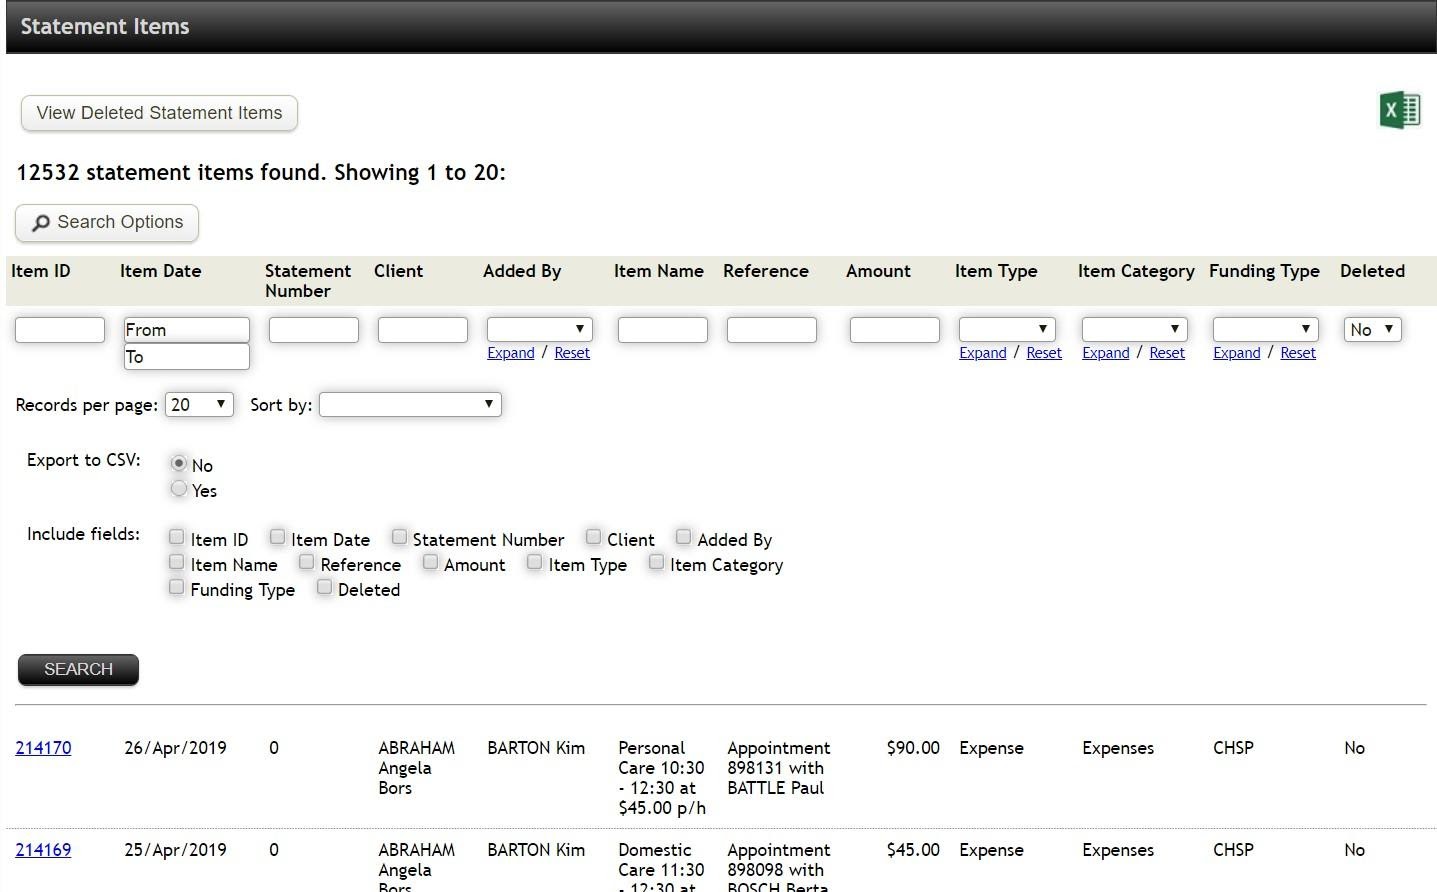
Task: Open the Records per page dropdown
Action: coord(198,404)
